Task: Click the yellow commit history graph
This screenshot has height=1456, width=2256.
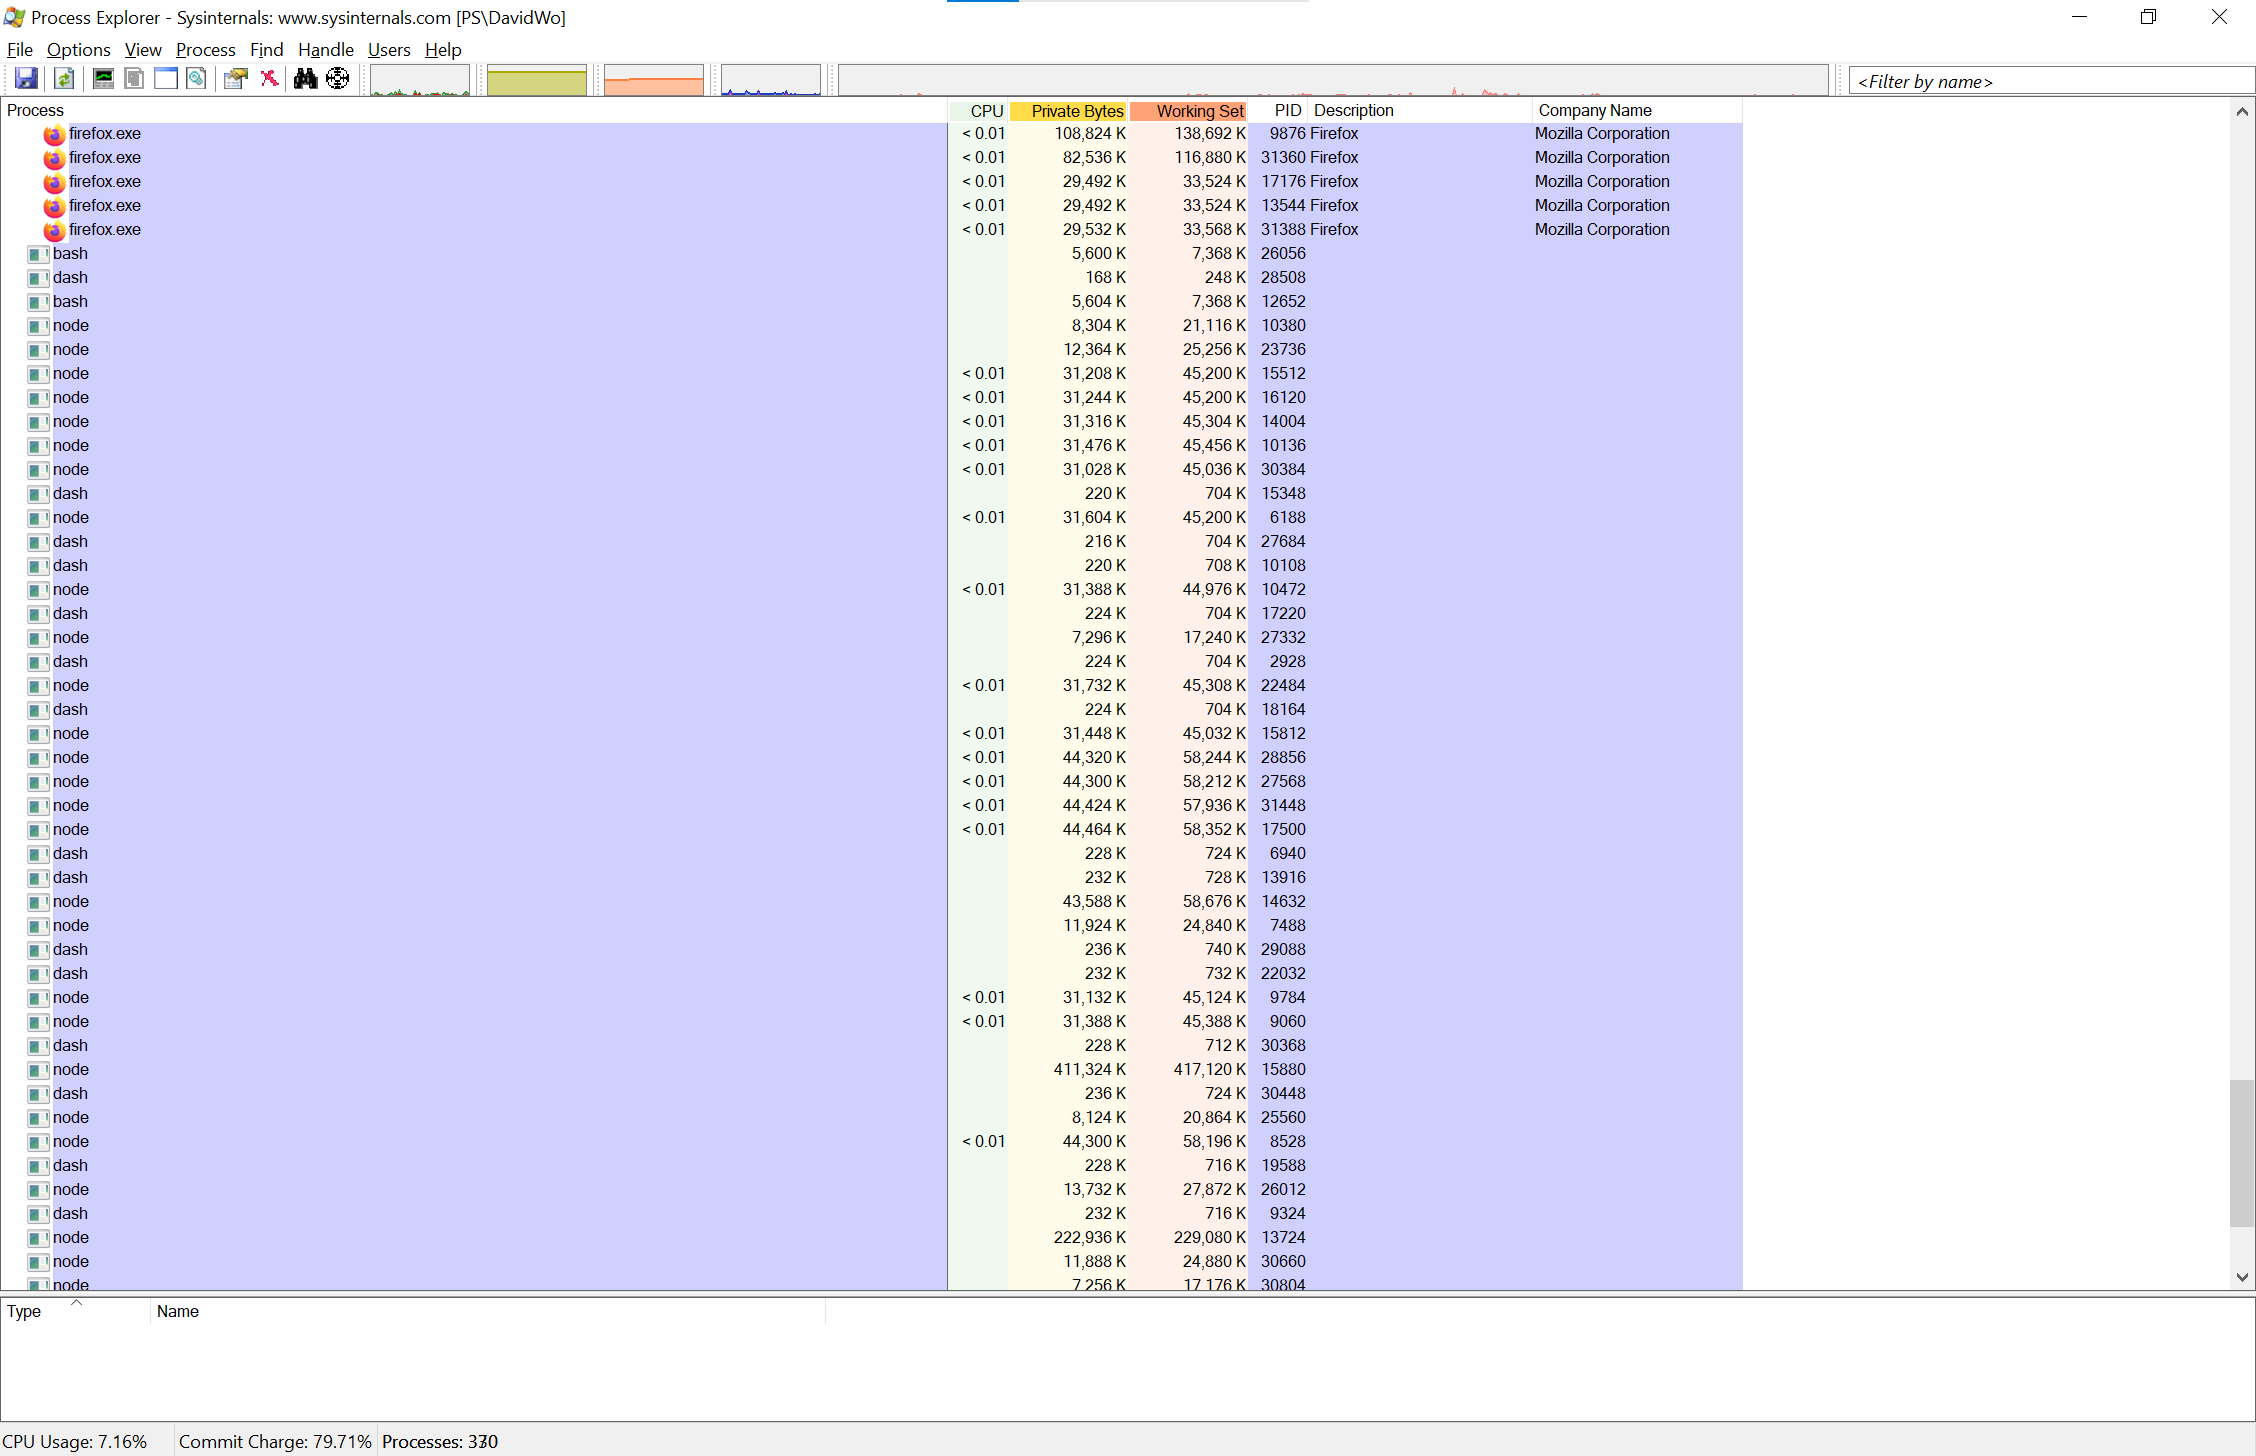Action: (537, 80)
